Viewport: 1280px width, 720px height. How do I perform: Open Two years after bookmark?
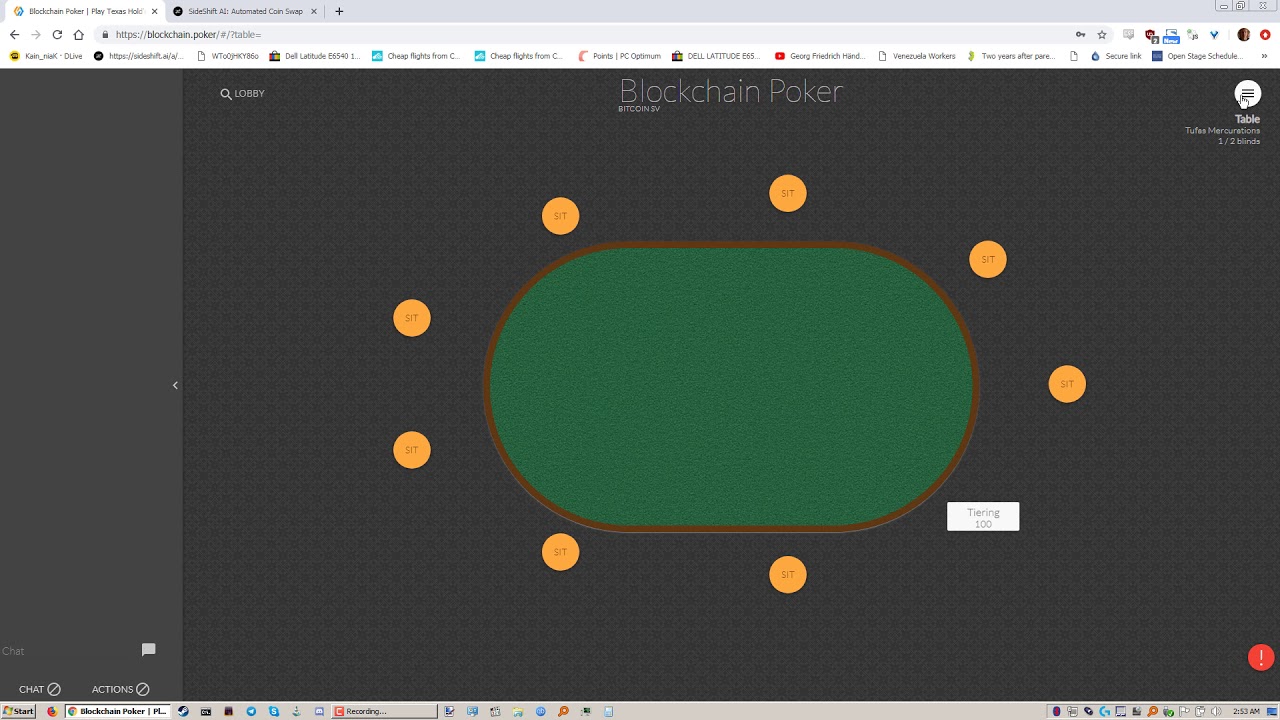pyautogui.click(x=1010, y=56)
